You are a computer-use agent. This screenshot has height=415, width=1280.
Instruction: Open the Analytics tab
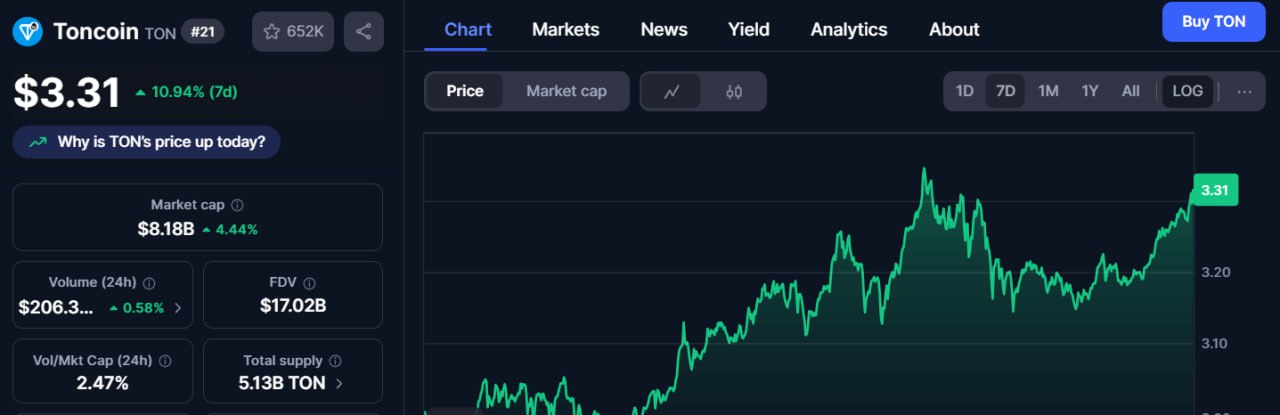pyautogui.click(x=849, y=29)
